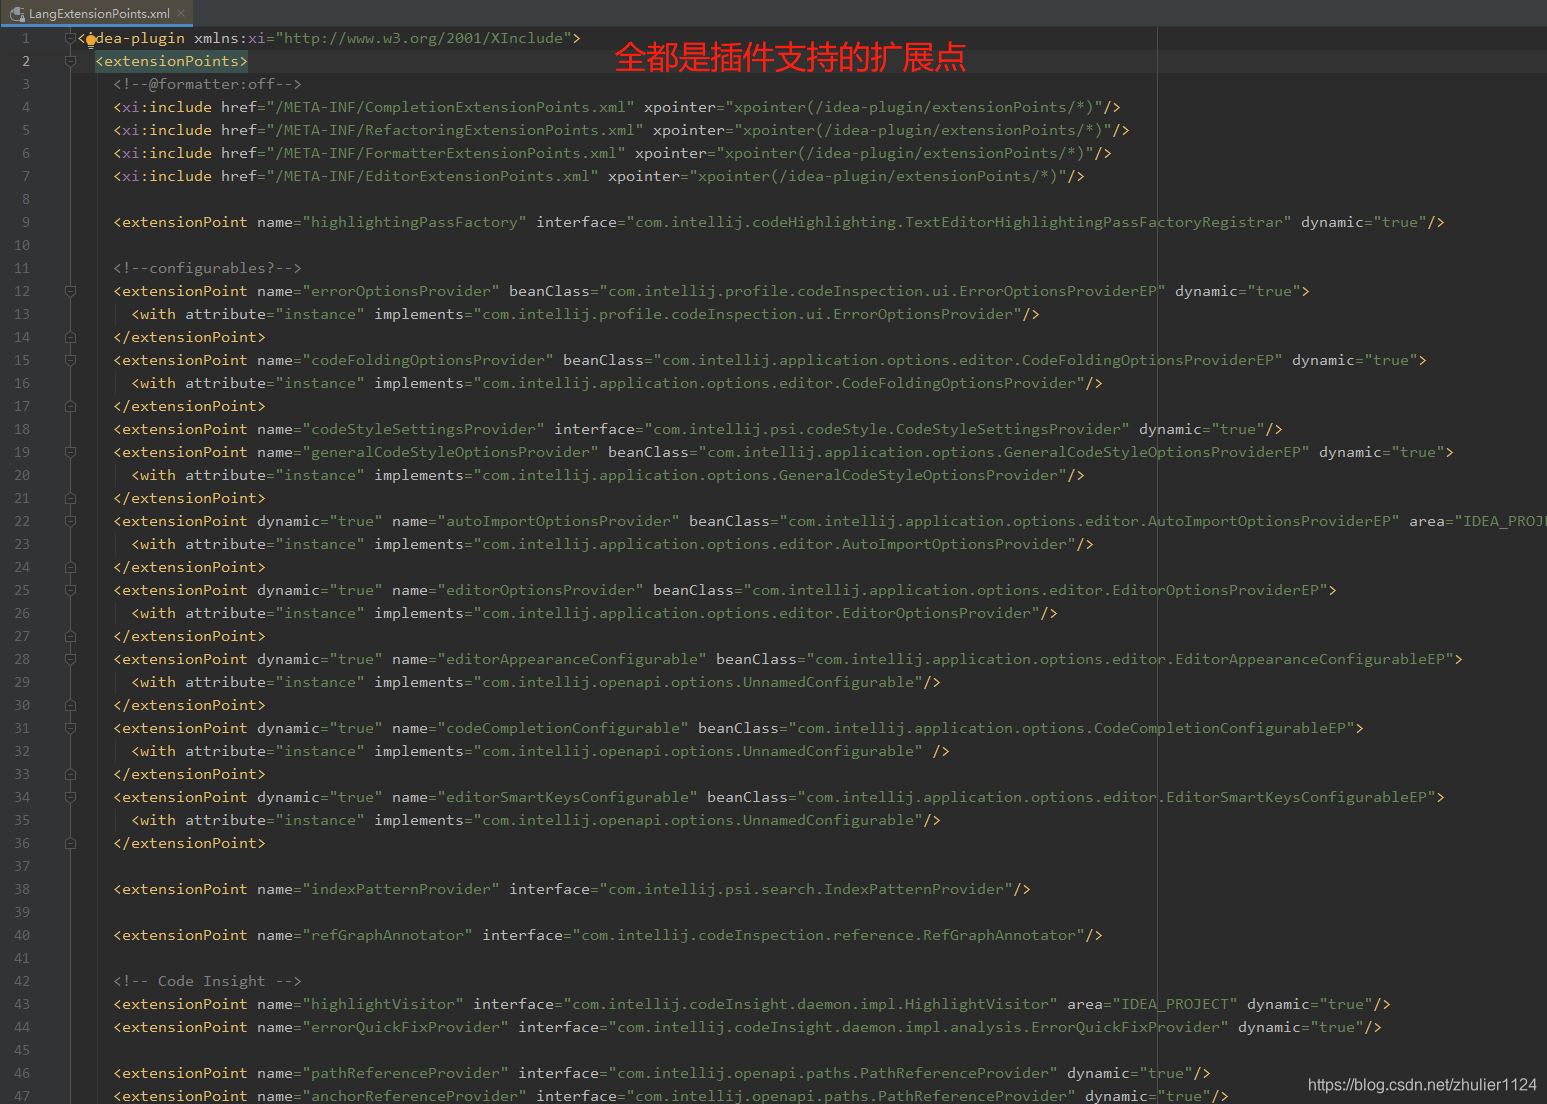The width and height of the screenshot is (1547, 1104).
Task: Collapse errorOptionsProvider block at line 12
Action: [70, 291]
